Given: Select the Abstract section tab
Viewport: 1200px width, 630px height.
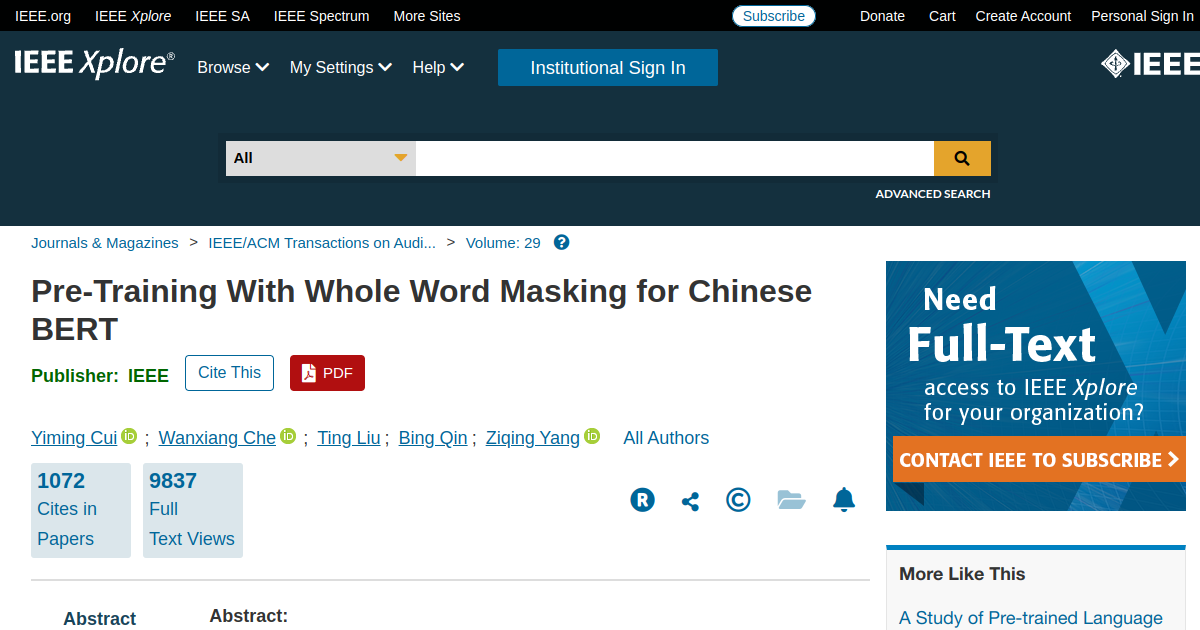Looking at the screenshot, I should pos(100,619).
